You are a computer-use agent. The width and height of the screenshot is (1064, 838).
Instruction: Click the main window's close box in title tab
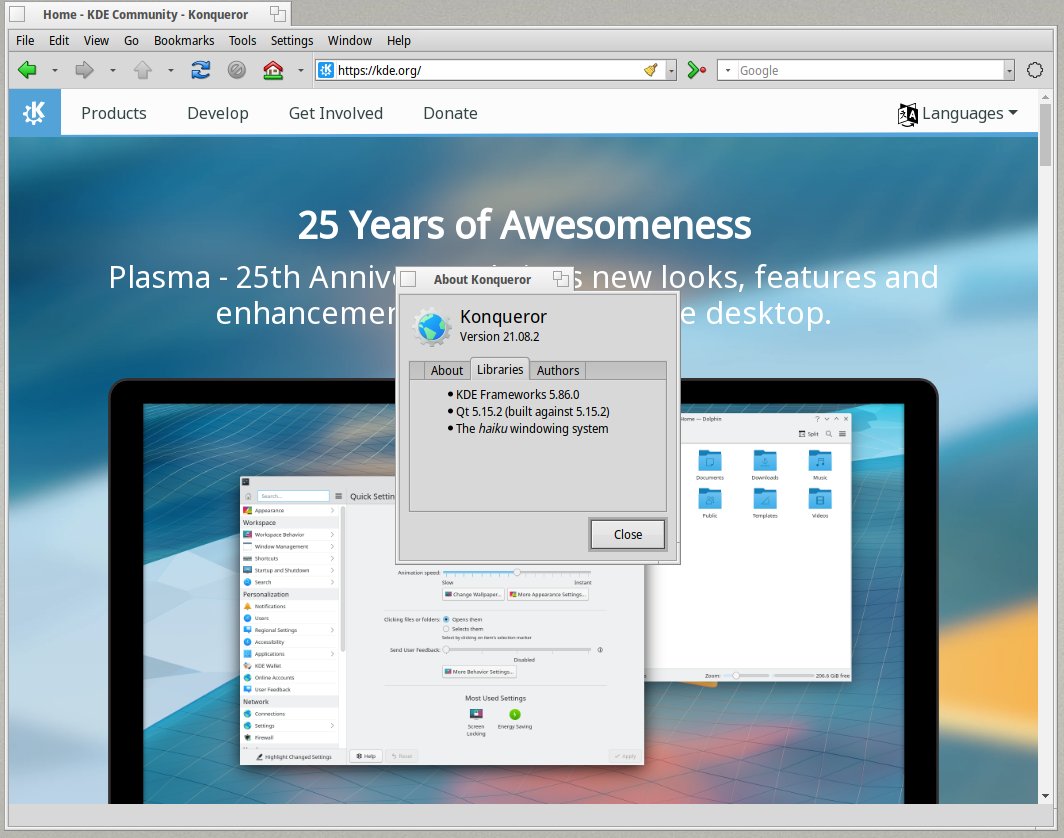pos(17,14)
